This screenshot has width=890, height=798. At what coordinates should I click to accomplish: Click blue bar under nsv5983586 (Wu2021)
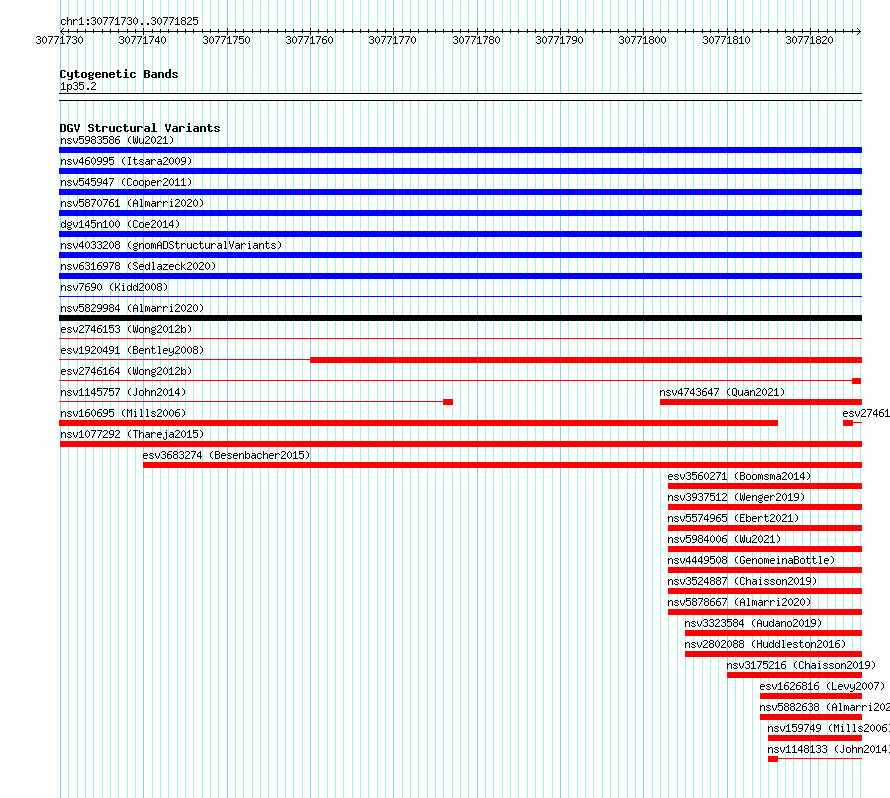click(460, 150)
